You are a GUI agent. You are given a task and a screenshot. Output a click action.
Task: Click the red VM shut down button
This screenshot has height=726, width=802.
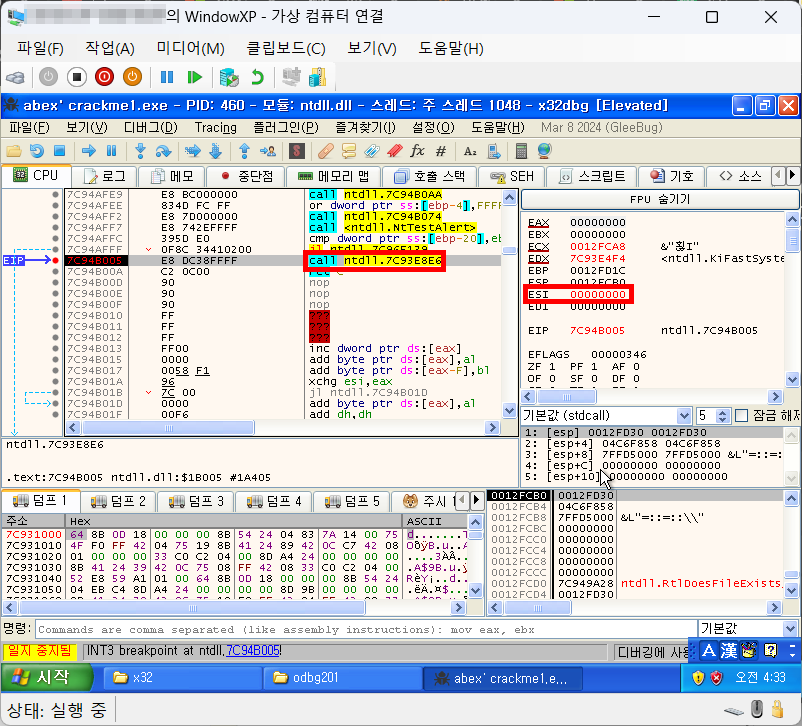[x=104, y=77]
